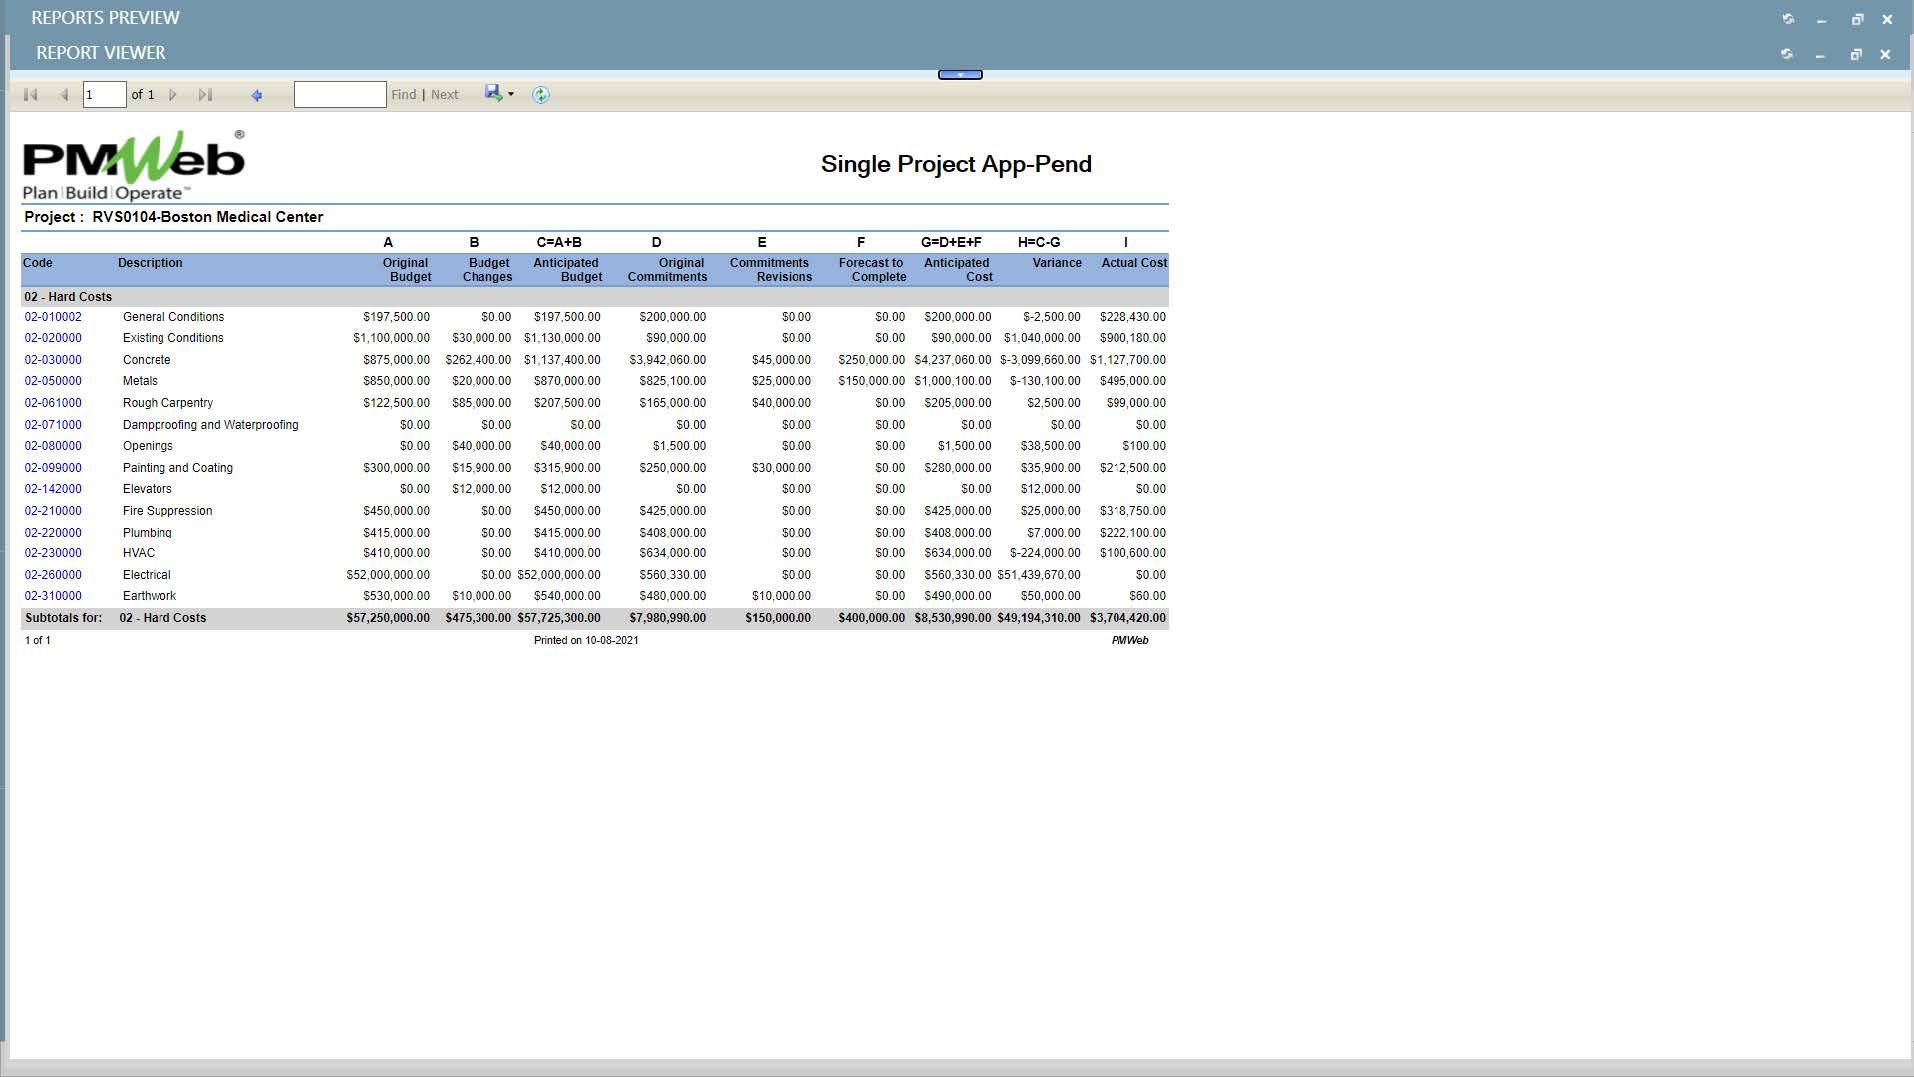Open cost code 02-210000 Fire Suppression
Image resolution: width=1914 pixels, height=1077 pixels.
[x=53, y=511]
